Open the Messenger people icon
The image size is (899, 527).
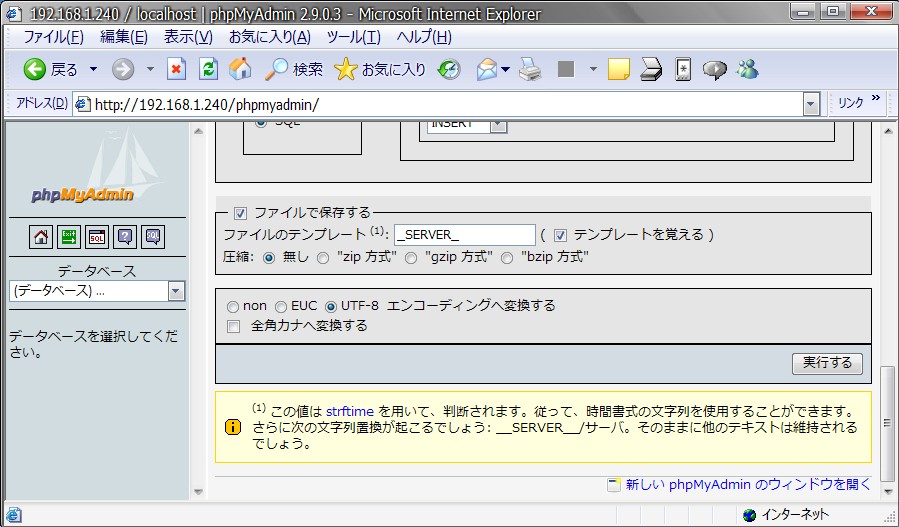click(x=748, y=69)
